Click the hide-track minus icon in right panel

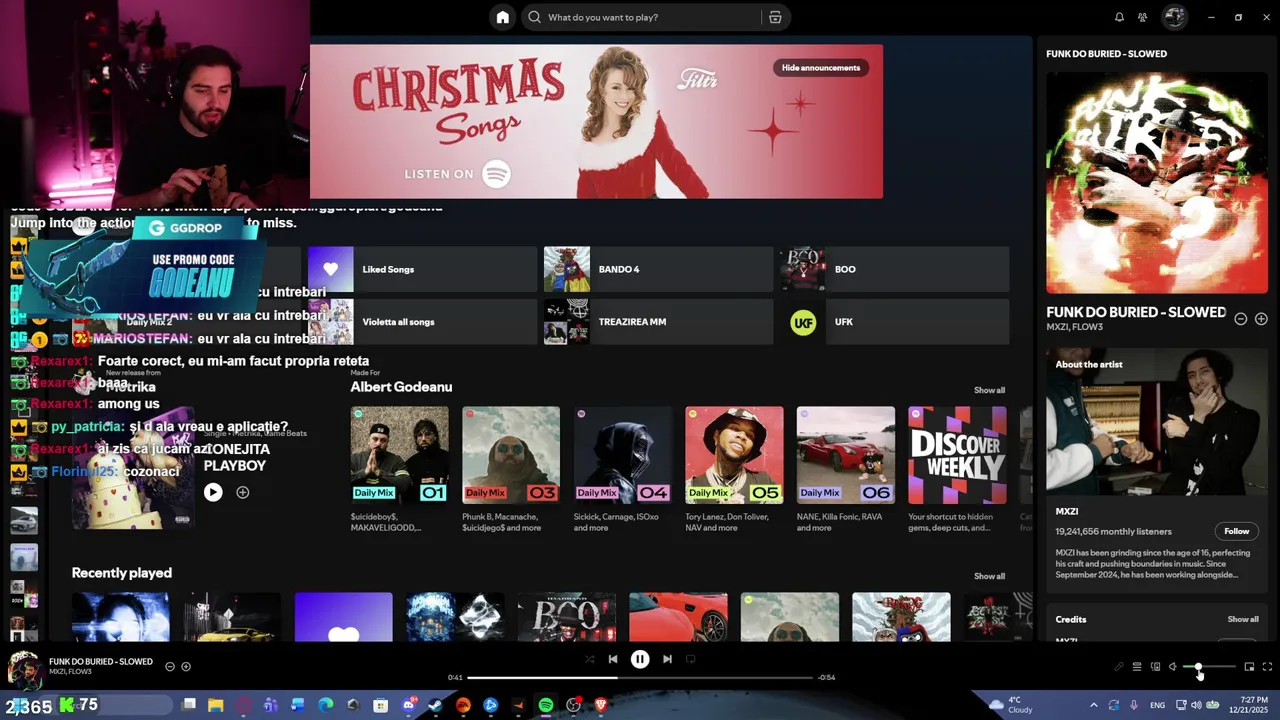1240,319
